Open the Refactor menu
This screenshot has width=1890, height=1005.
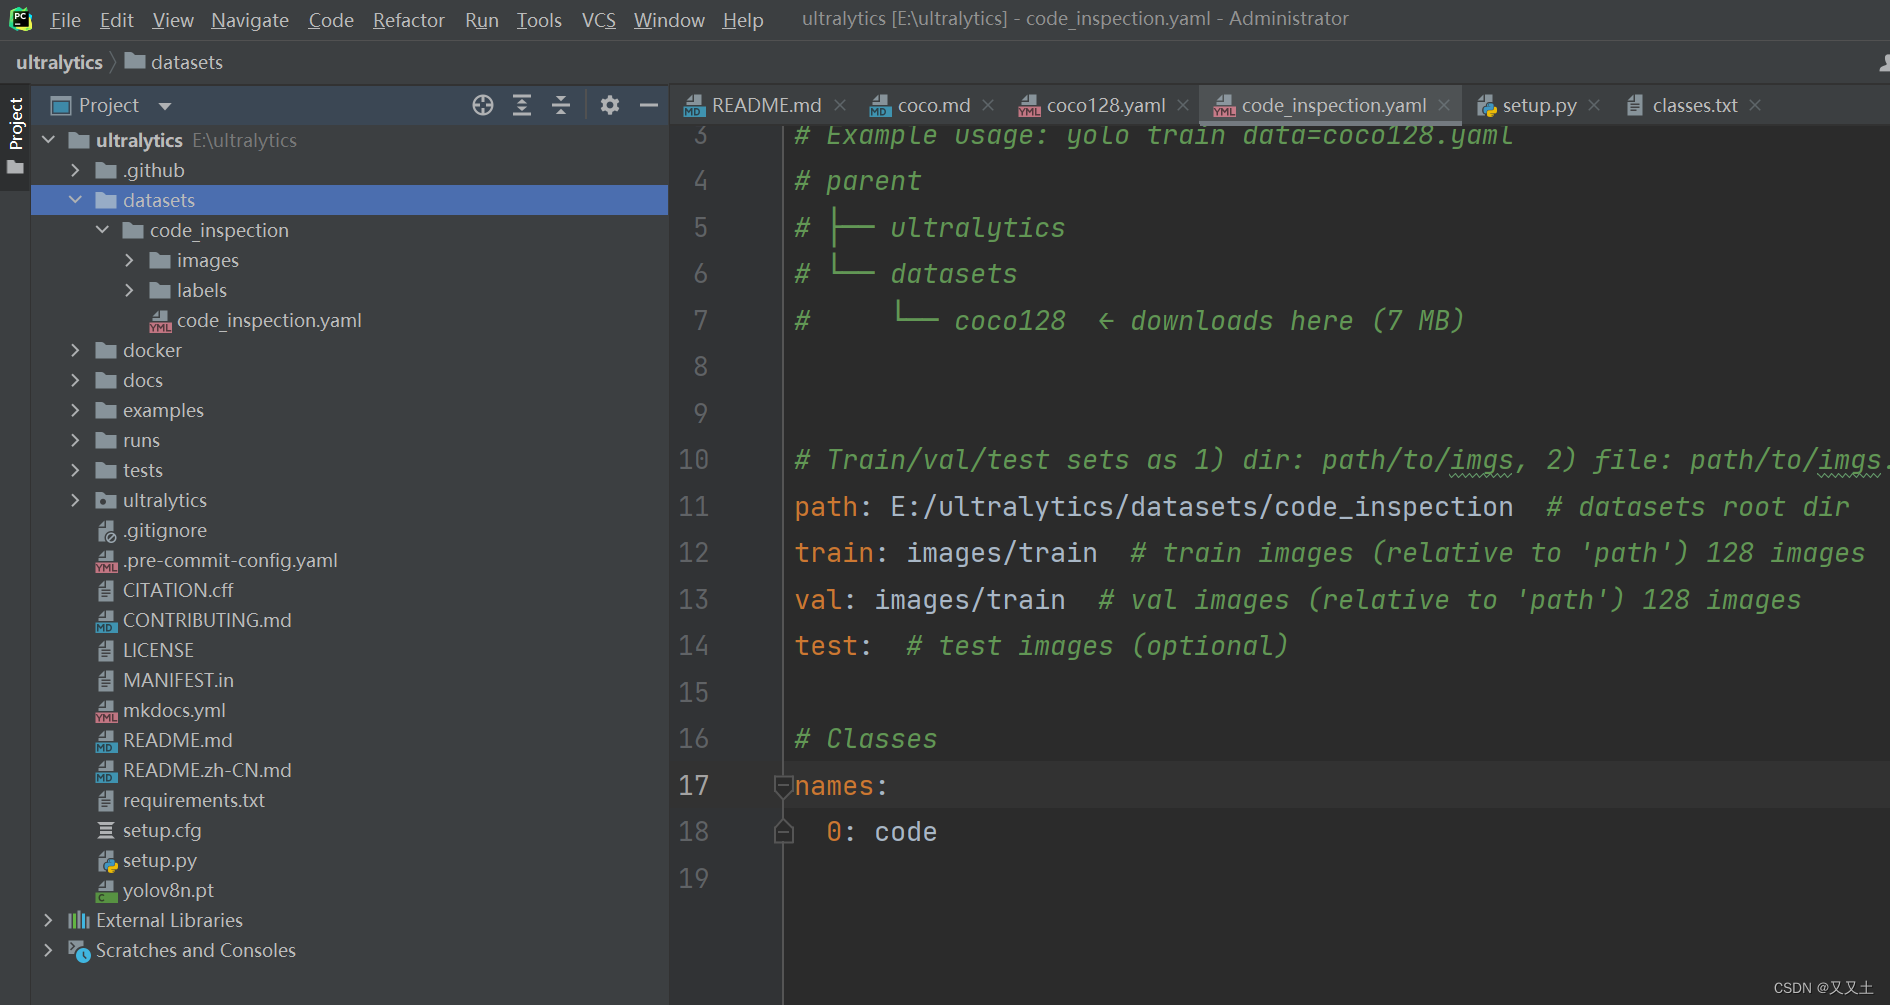pyautogui.click(x=408, y=20)
